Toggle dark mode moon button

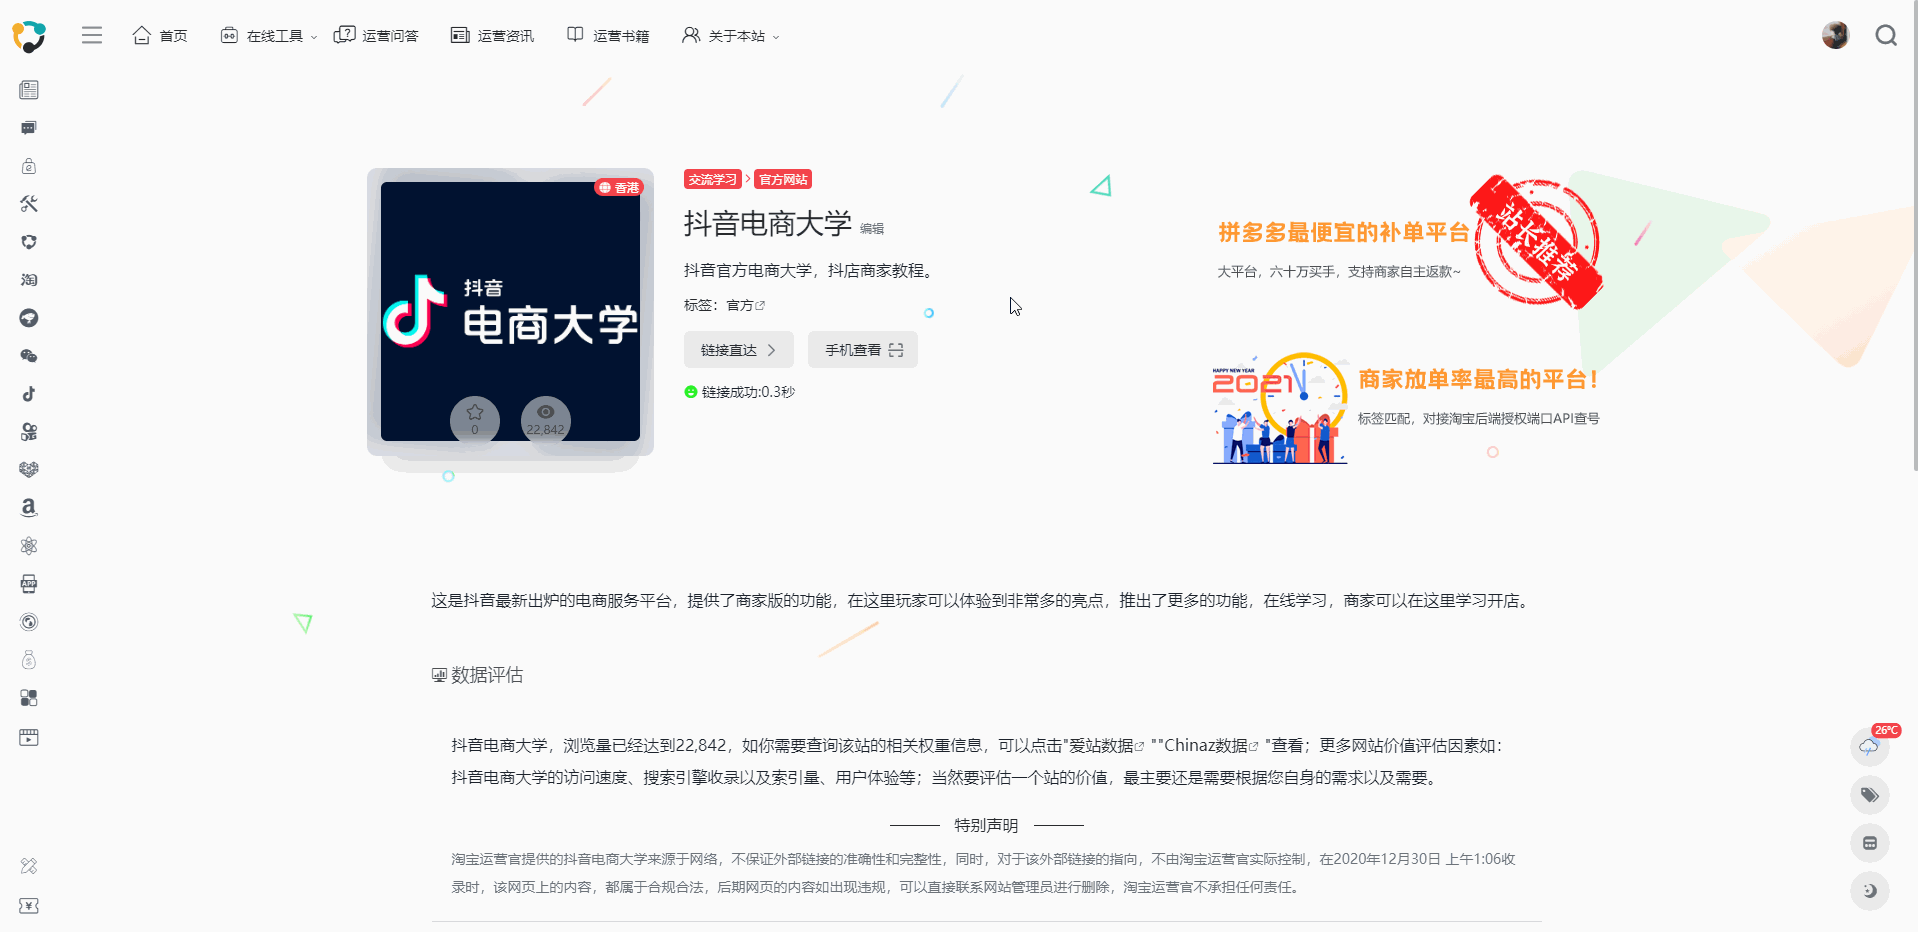[1869, 891]
